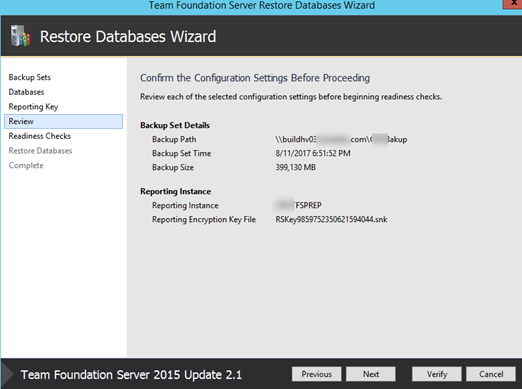The height and width of the screenshot is (389, 522).
Task: Select the Reporting Key step
Action: click(x=33, y=107)
